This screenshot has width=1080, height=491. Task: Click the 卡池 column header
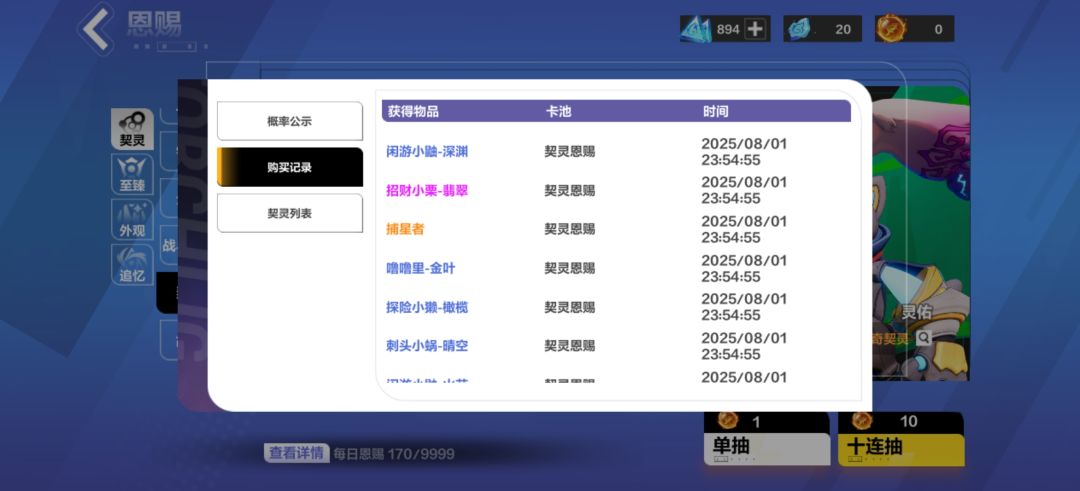coord(559,112)
